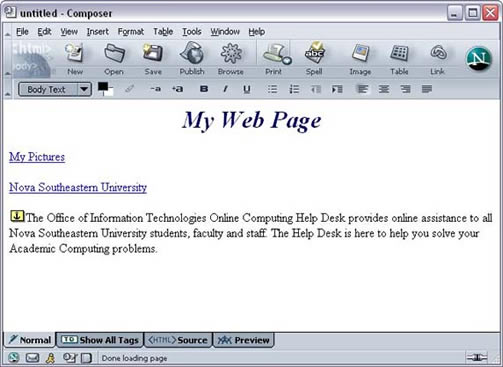This screenshot has width=503, height=367.
Task: Minimize the Composer window
Action: pos(454,13)
